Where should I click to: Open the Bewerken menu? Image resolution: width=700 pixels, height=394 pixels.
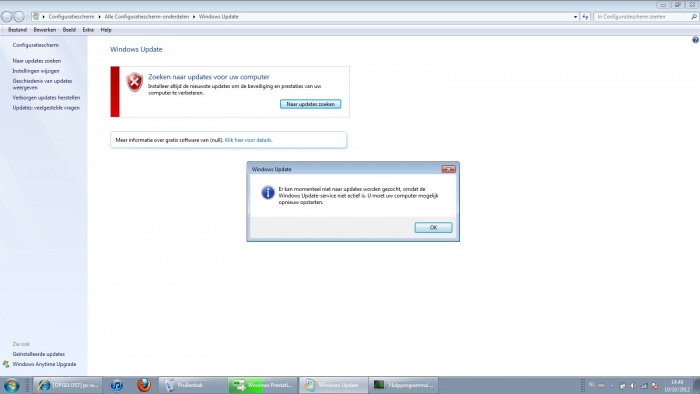pyautogui.click(x=45, y=30)
